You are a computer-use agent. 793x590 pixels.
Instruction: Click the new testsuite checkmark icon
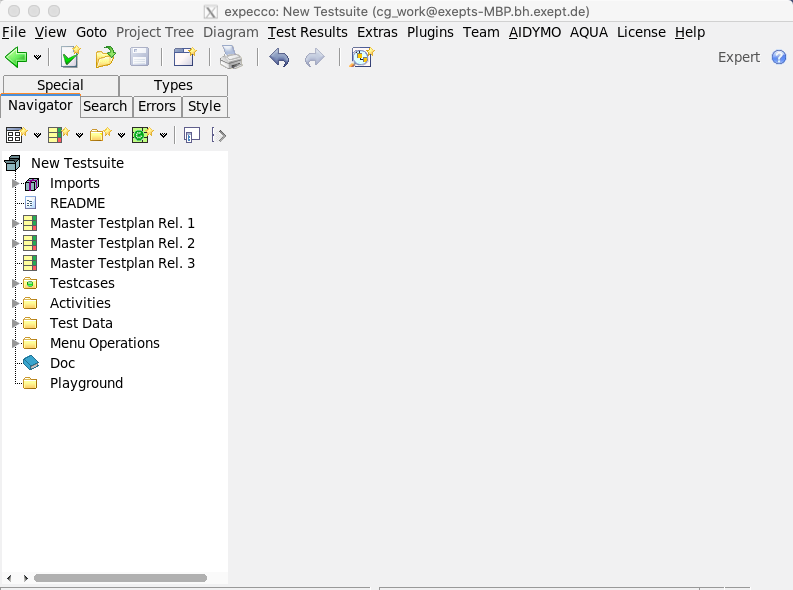point(70,58)
